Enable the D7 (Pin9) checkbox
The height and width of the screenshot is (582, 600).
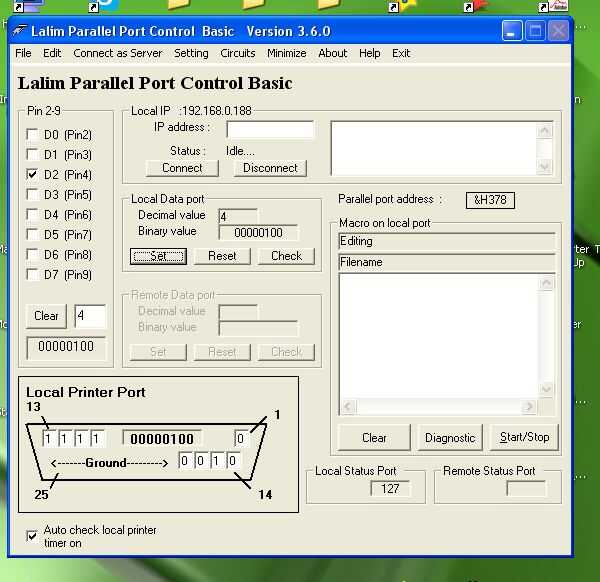click(x=32, y=274)
